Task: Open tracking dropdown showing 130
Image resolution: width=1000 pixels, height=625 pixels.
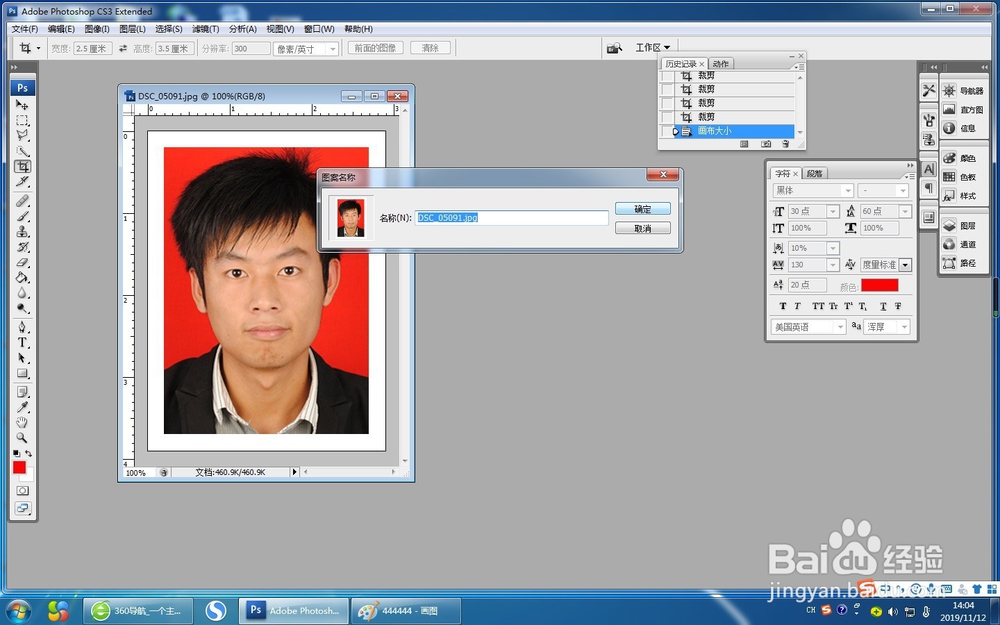Action: tap(832, 264)
